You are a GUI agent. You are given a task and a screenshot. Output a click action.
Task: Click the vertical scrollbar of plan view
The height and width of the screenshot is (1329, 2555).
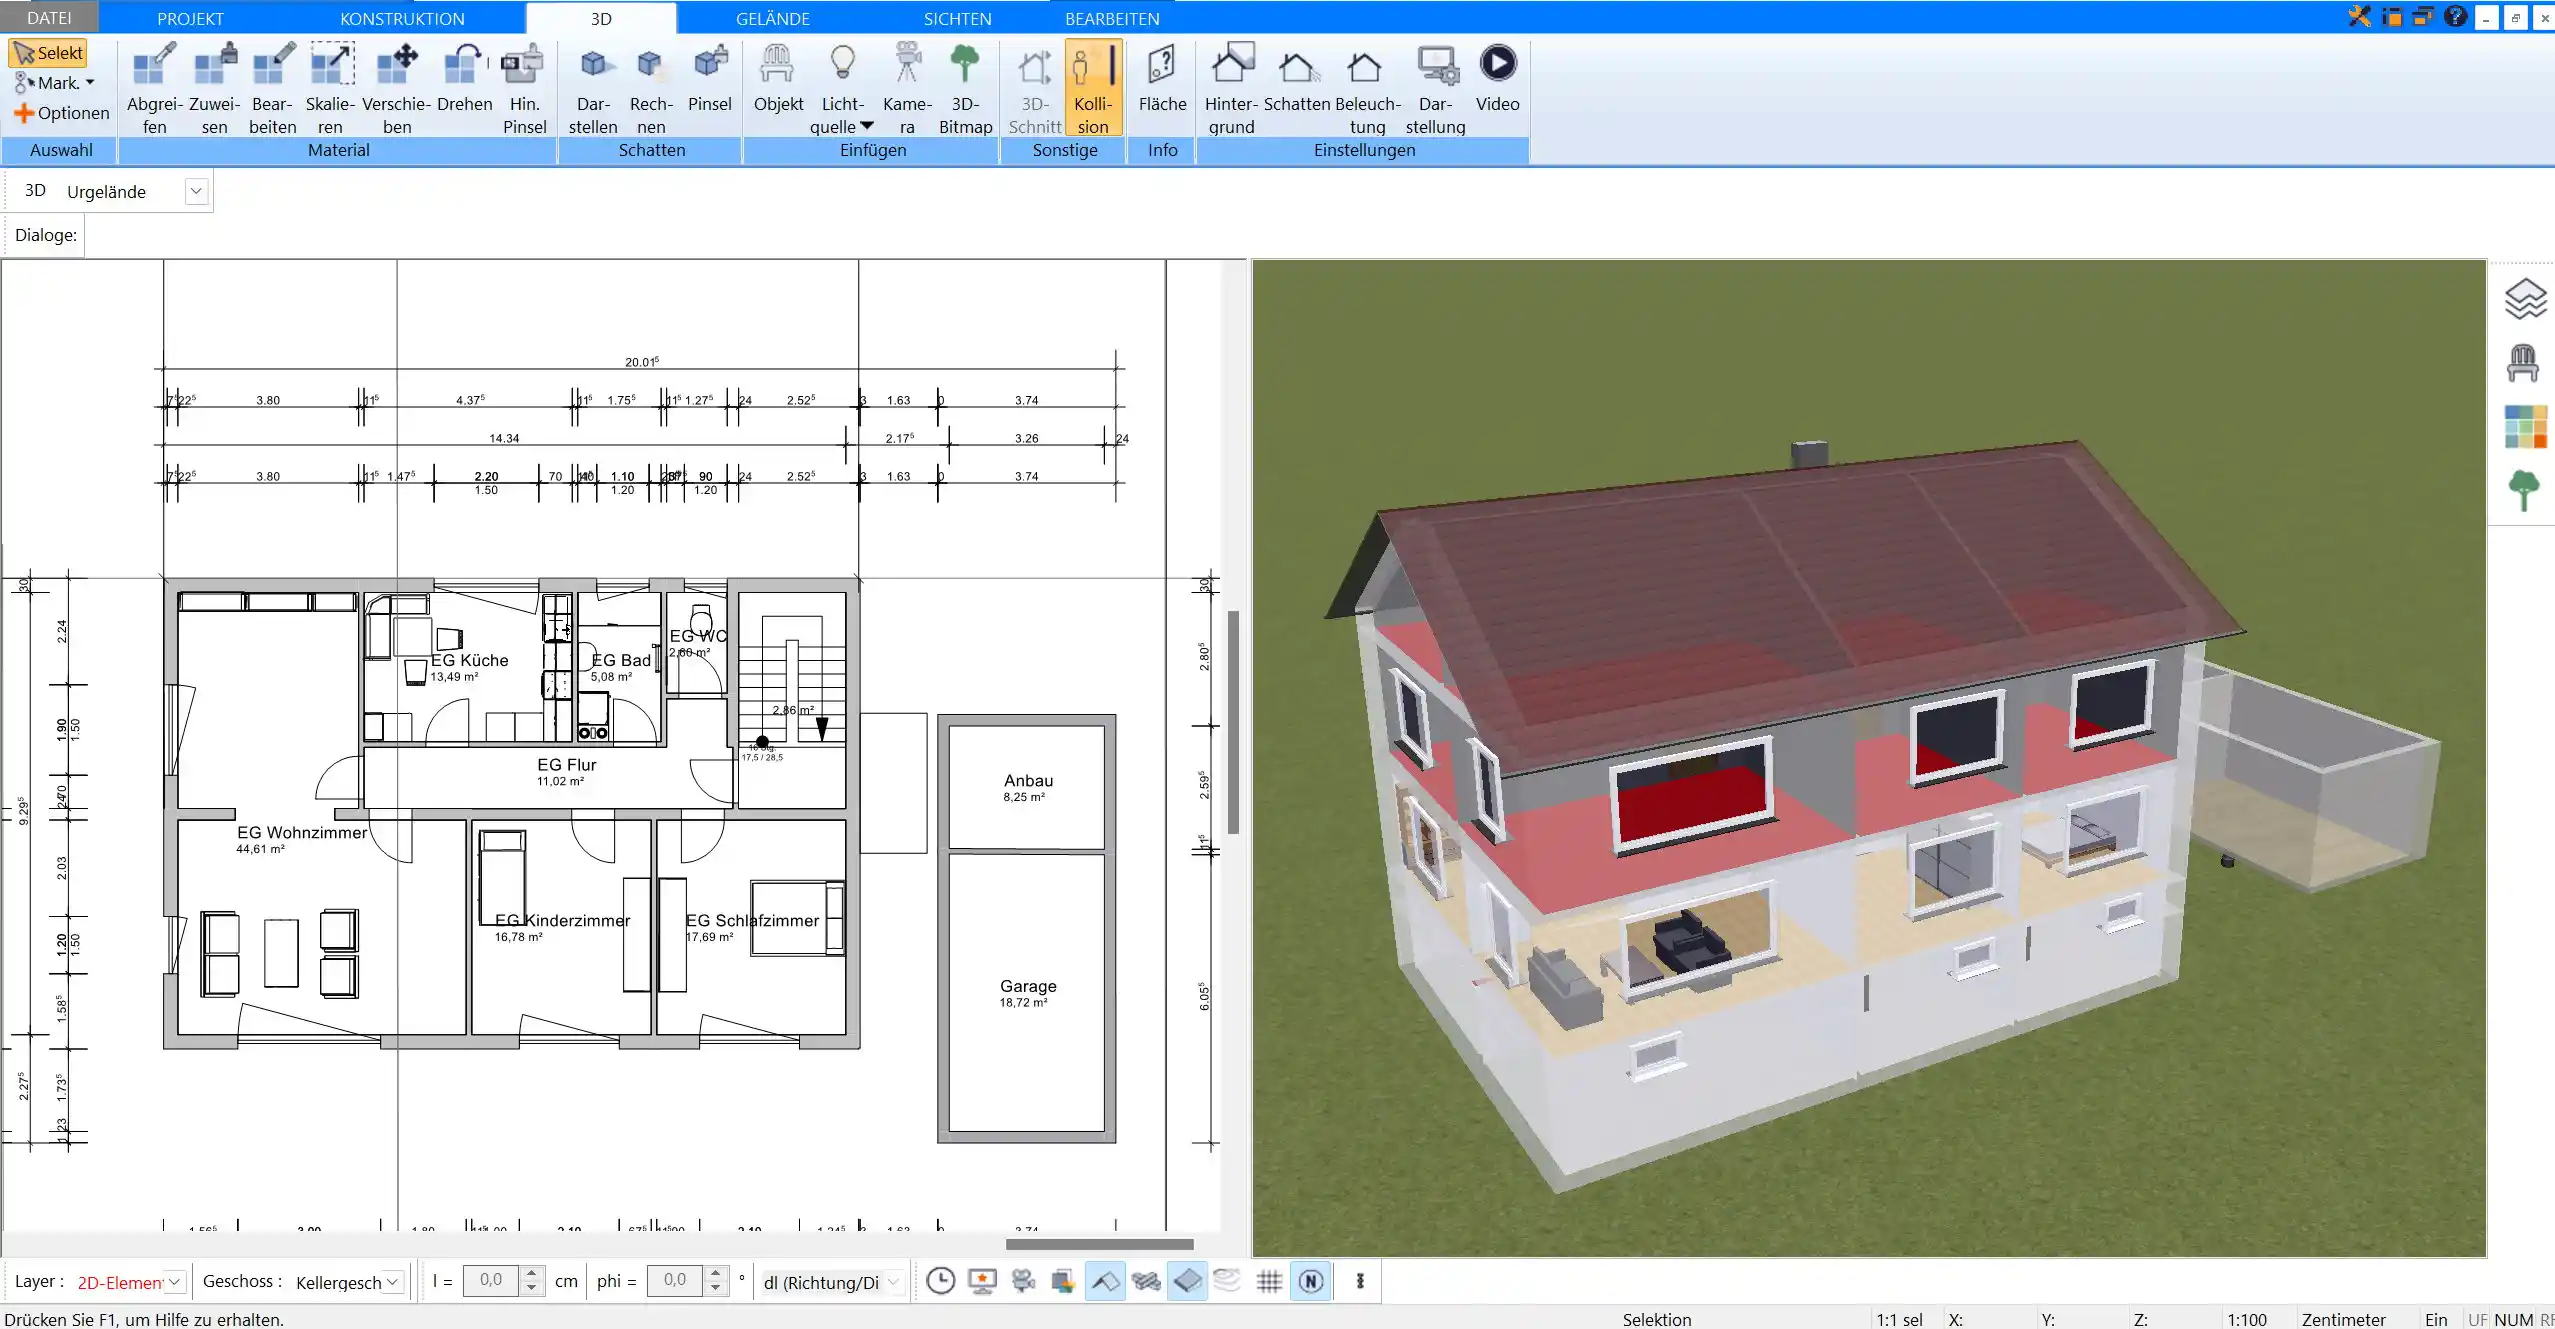click(1233, 721)
